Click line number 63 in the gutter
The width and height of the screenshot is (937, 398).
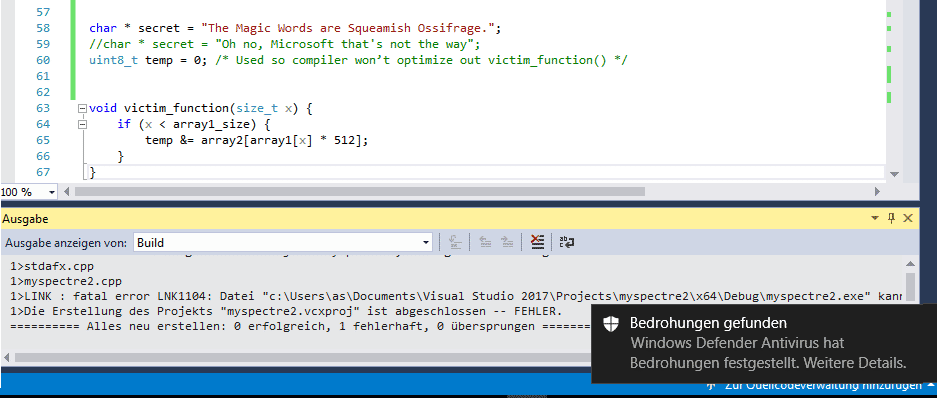(x=43, y=109)
